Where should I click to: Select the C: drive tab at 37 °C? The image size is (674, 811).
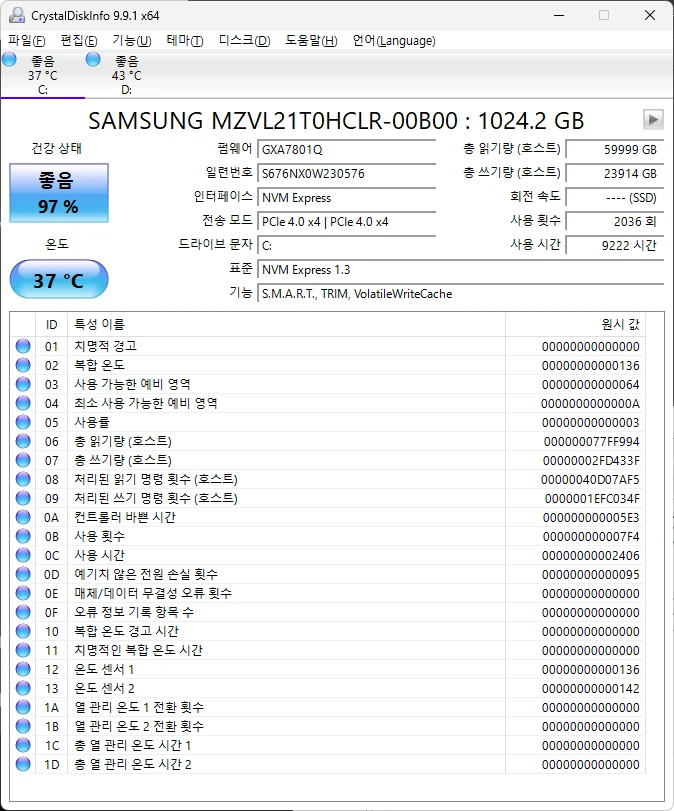pos(42,74)
